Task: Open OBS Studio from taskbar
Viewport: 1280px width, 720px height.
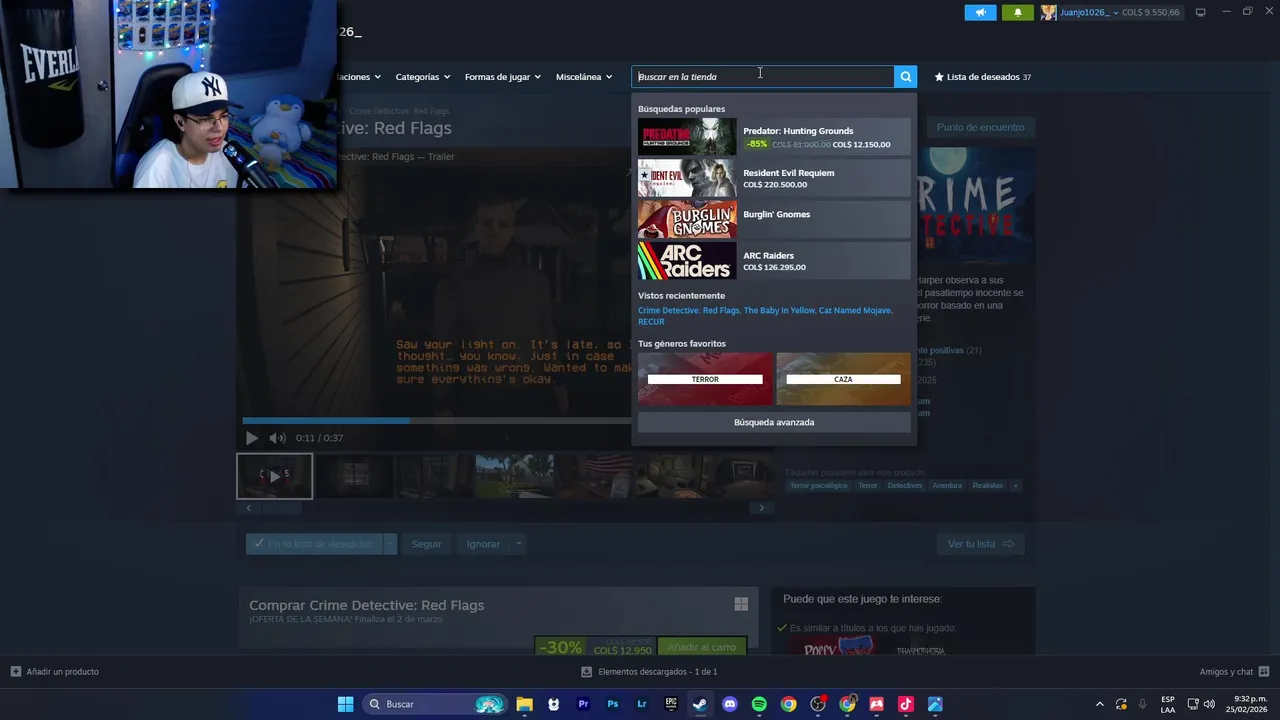Action: [x=818, y=704]
